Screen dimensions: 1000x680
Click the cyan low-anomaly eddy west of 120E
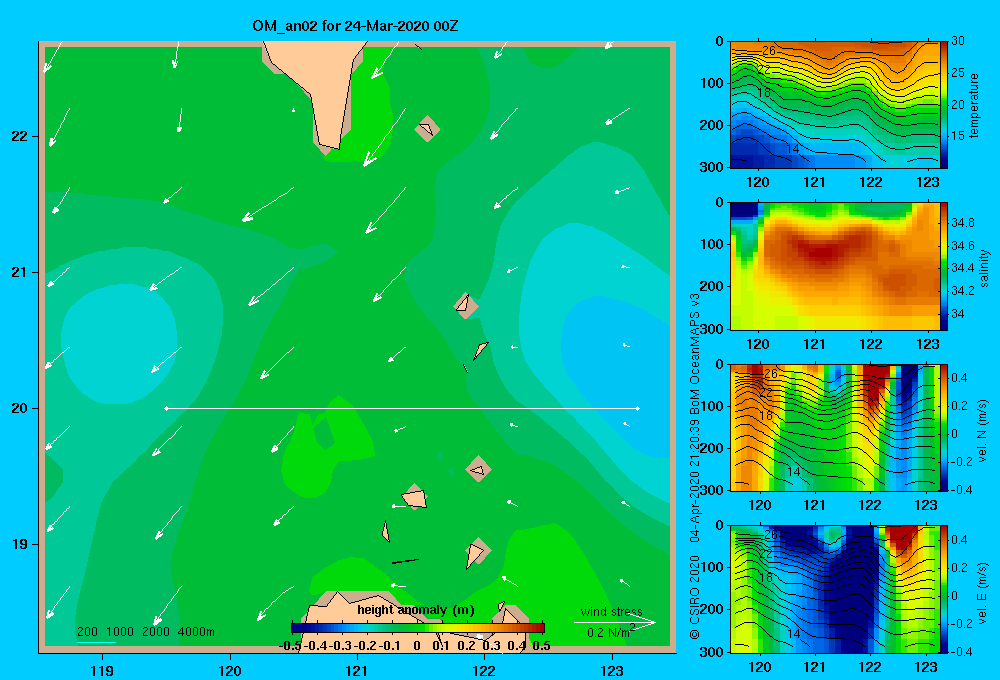pos(119,344)
